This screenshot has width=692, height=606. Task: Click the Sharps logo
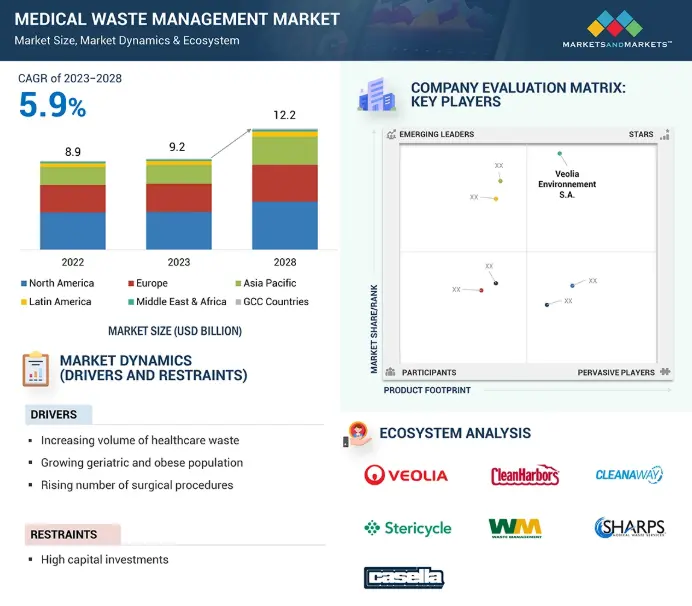click(x=630, y=527)
